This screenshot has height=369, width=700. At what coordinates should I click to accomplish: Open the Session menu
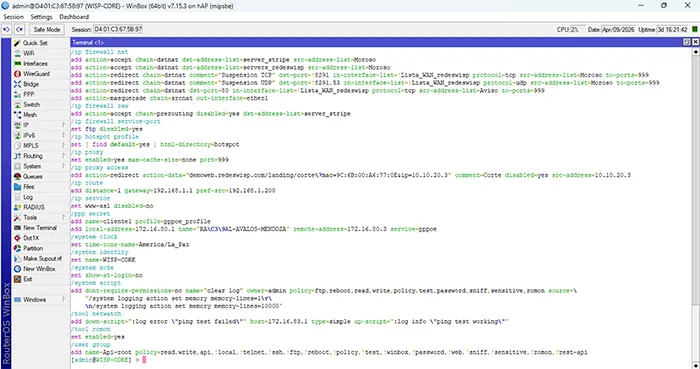point(13,17)
